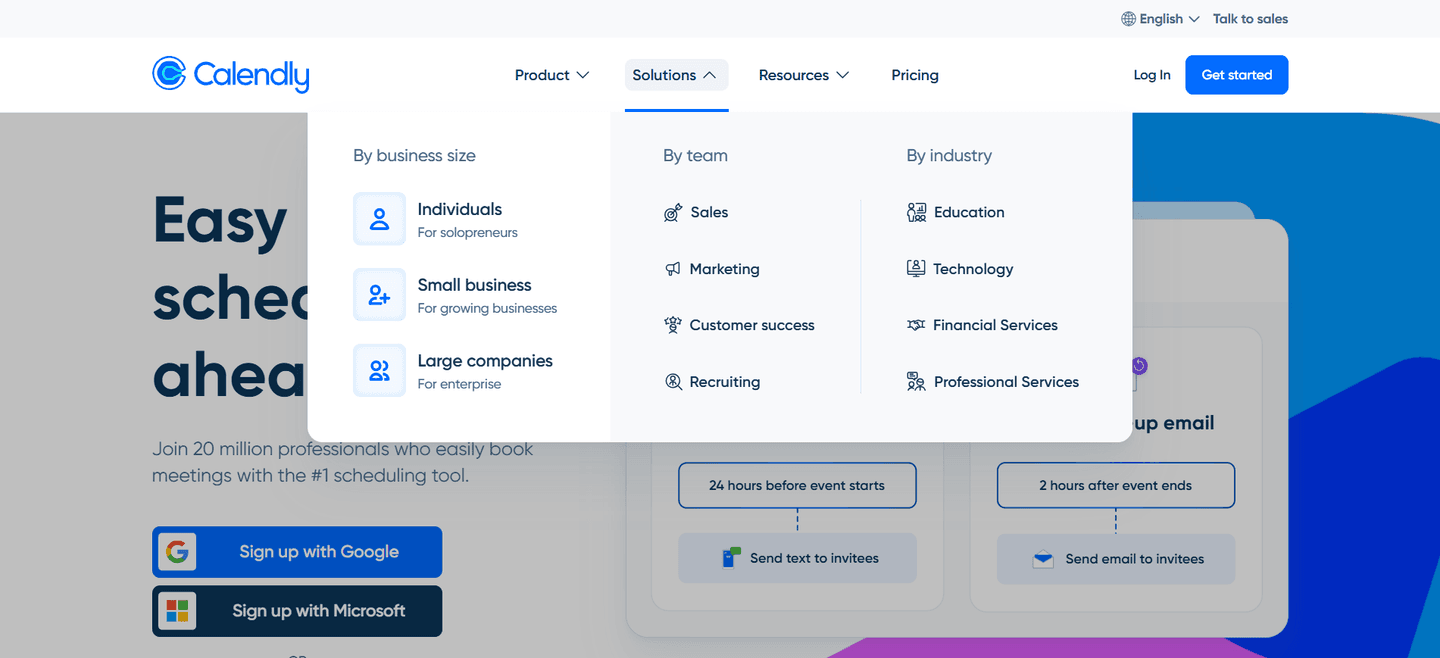The width and height of the screenshot is (1440, 658).
Task: Click the Financial Services handshake icon
Action: click(916, 325)
